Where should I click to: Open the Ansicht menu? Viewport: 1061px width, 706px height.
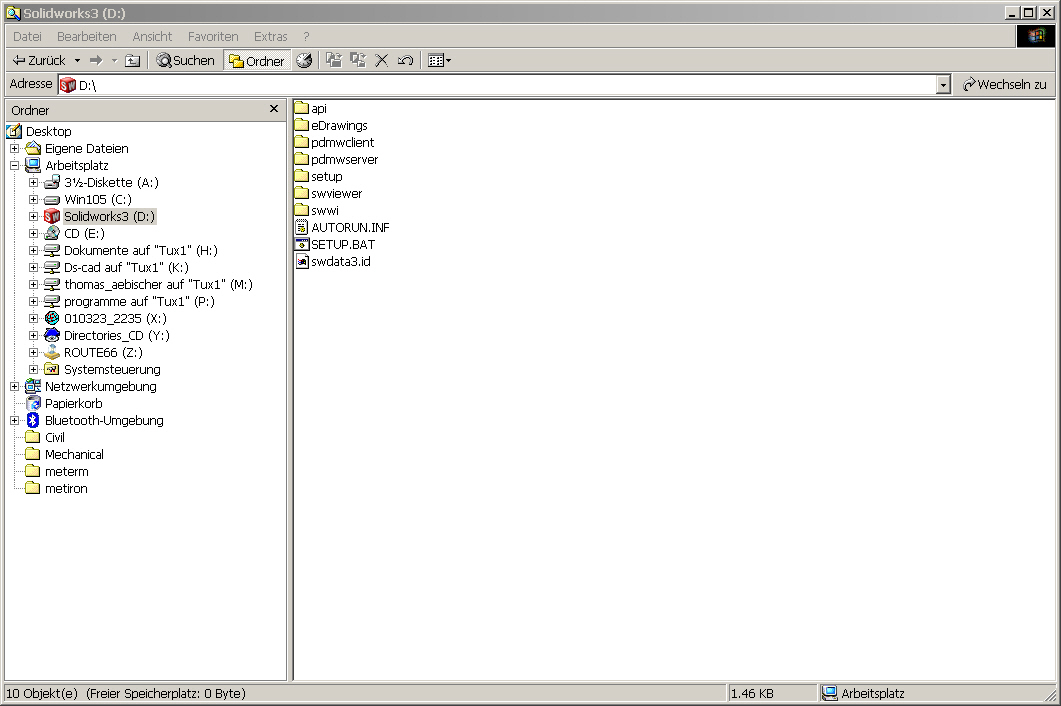point(152,36)
